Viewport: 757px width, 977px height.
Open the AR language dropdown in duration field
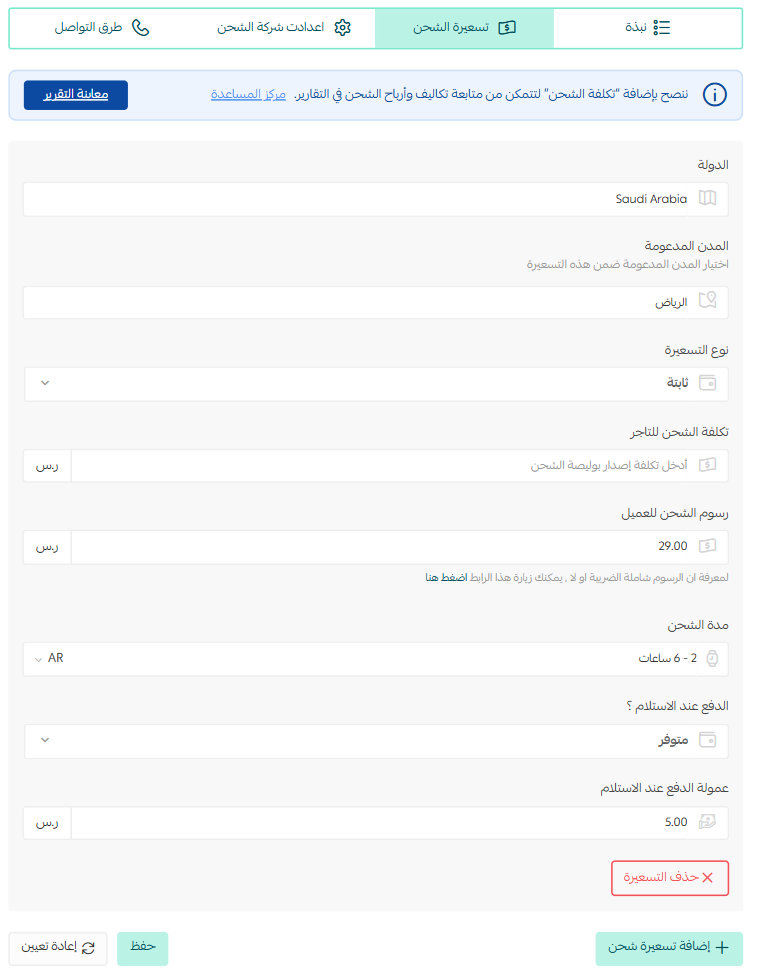tap(49, 659)
